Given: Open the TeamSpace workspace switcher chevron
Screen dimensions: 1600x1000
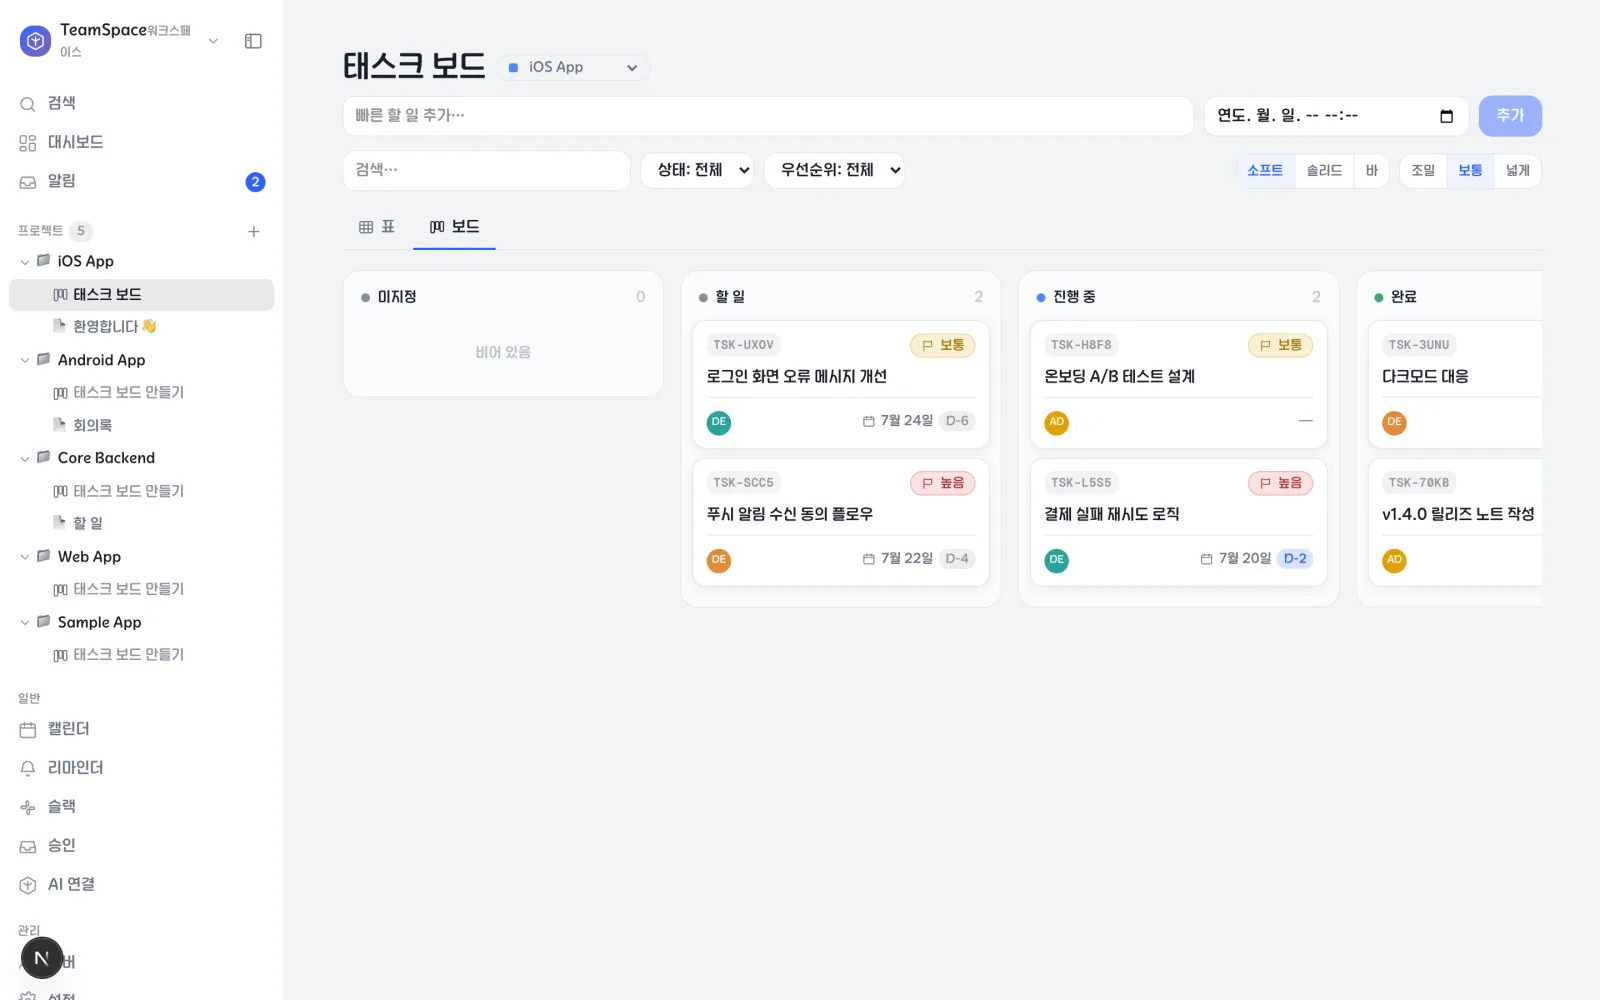Looking at the screenshot, I should (213, 41).
